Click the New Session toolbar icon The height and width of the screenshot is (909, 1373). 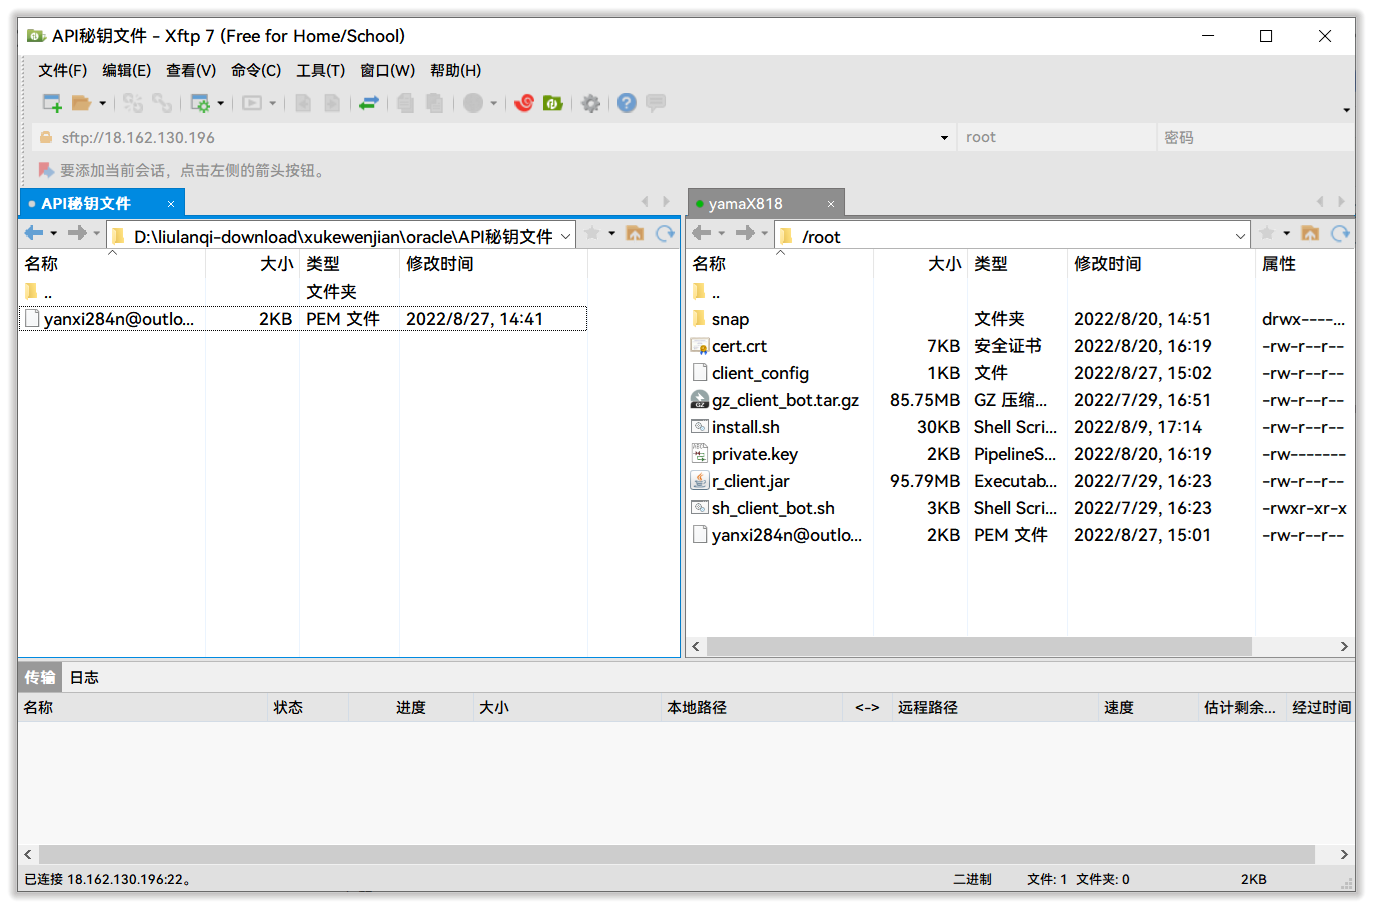tap(52, 103)
